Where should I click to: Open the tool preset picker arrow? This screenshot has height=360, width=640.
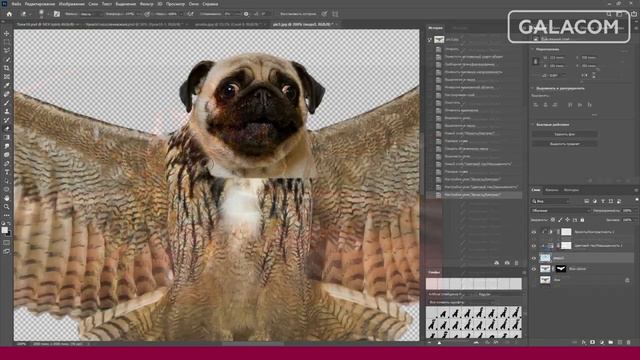click(x=30, y=14)
